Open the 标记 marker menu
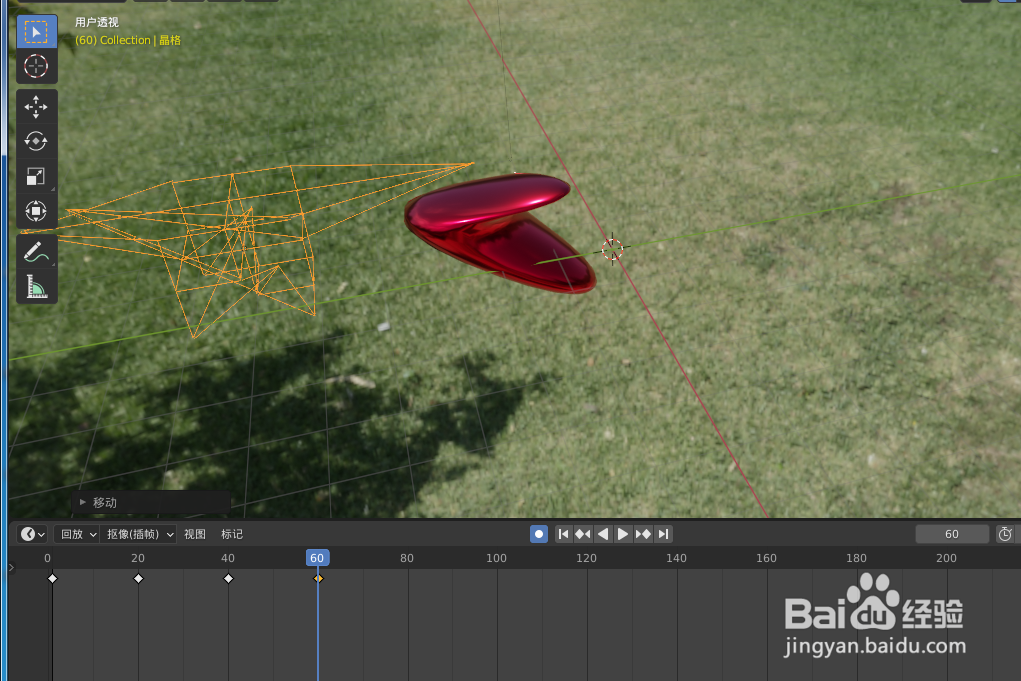The image size is (1021, 681). 231,534
